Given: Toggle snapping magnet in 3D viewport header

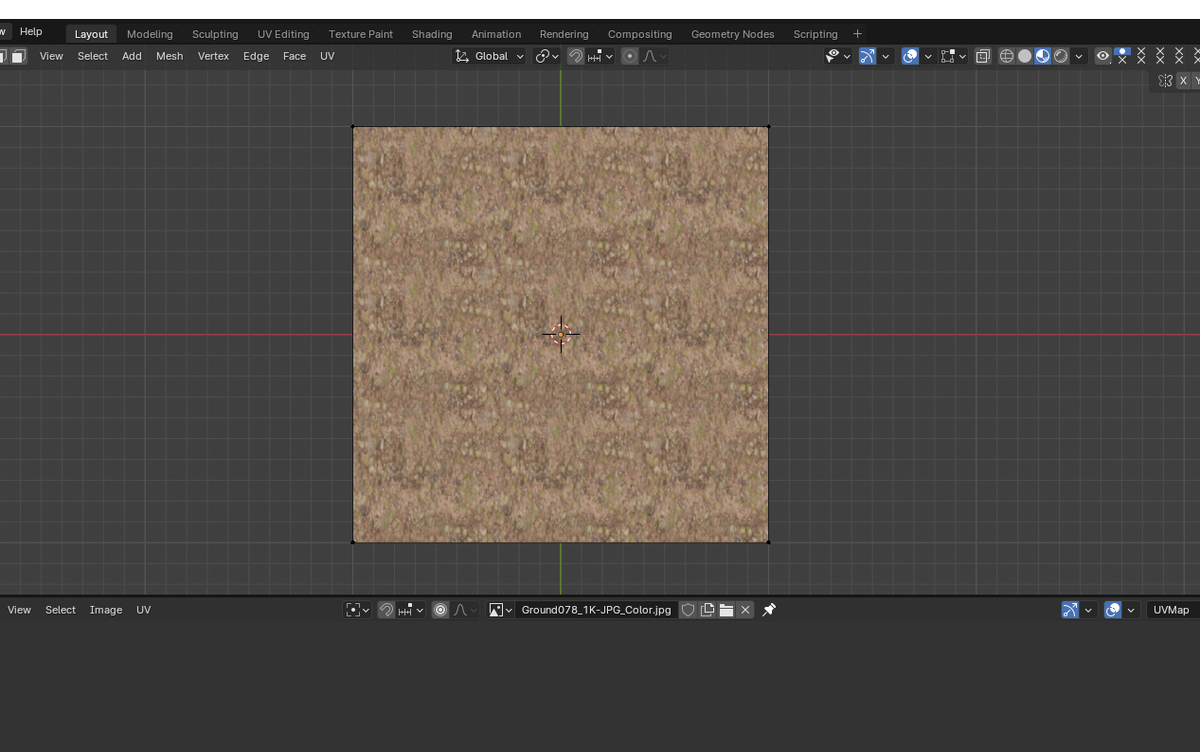Looking at the screenshot, I should click(576, 56).
